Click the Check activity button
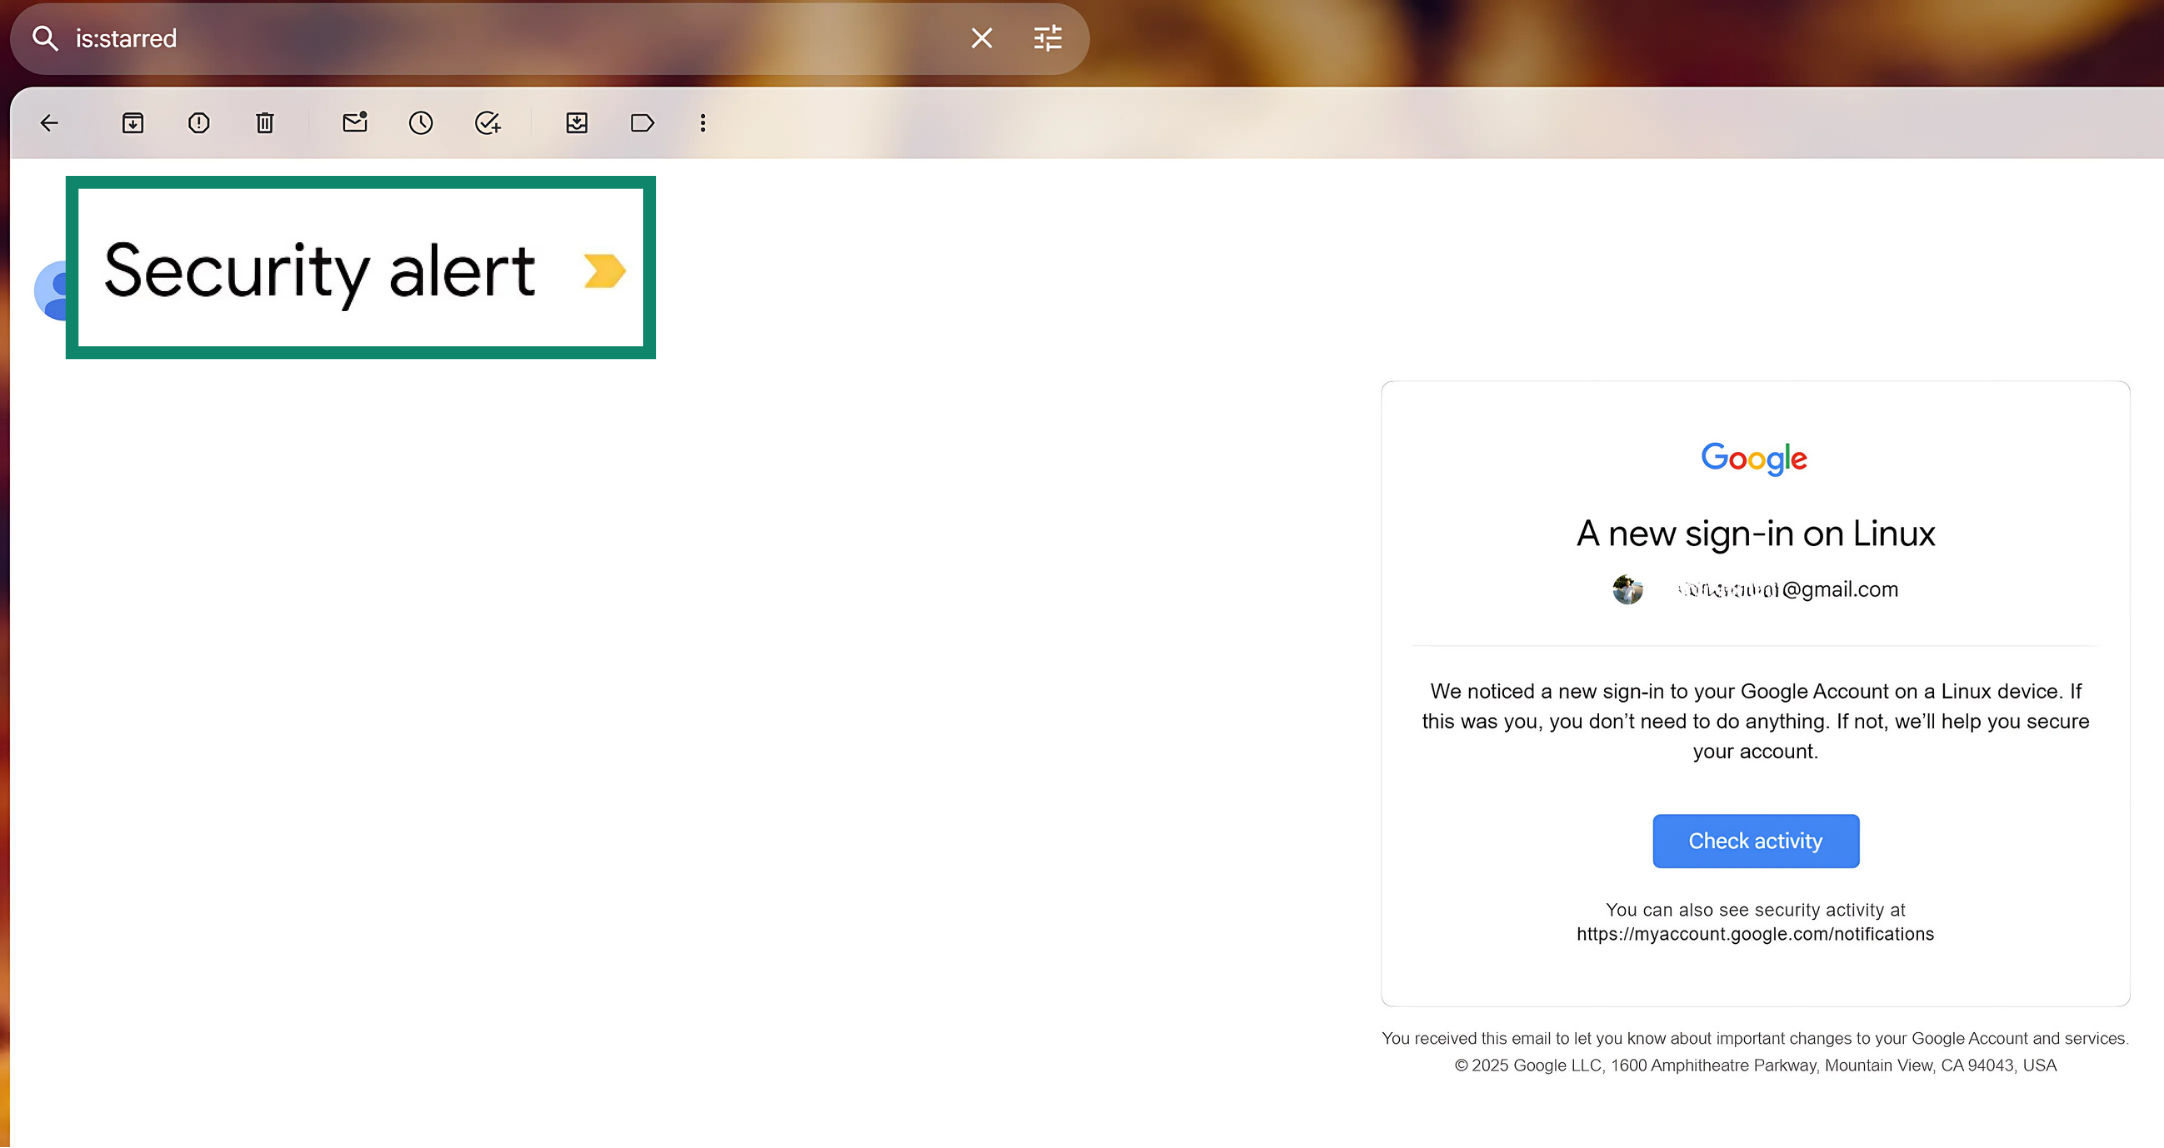 coord(1755,841)
